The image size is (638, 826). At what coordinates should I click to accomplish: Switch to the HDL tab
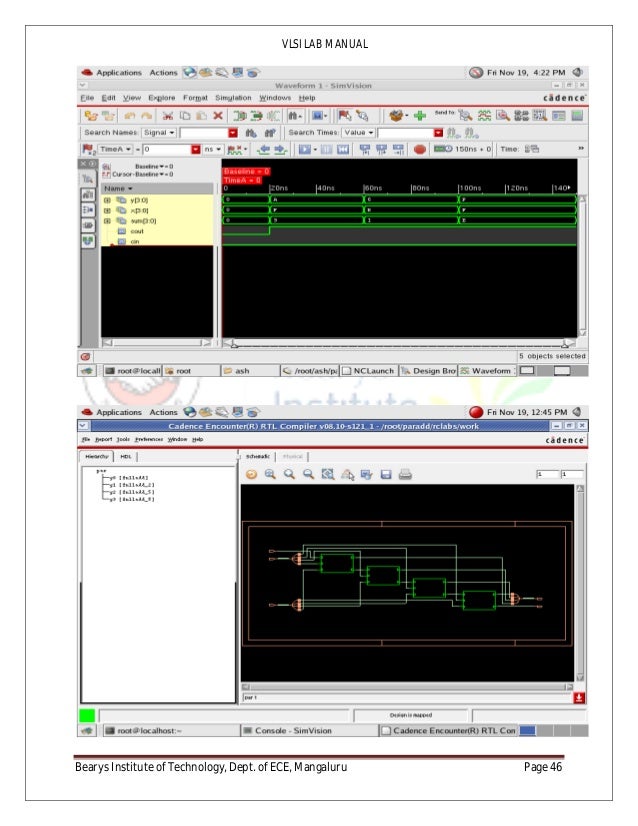click(x=127, y=456)
